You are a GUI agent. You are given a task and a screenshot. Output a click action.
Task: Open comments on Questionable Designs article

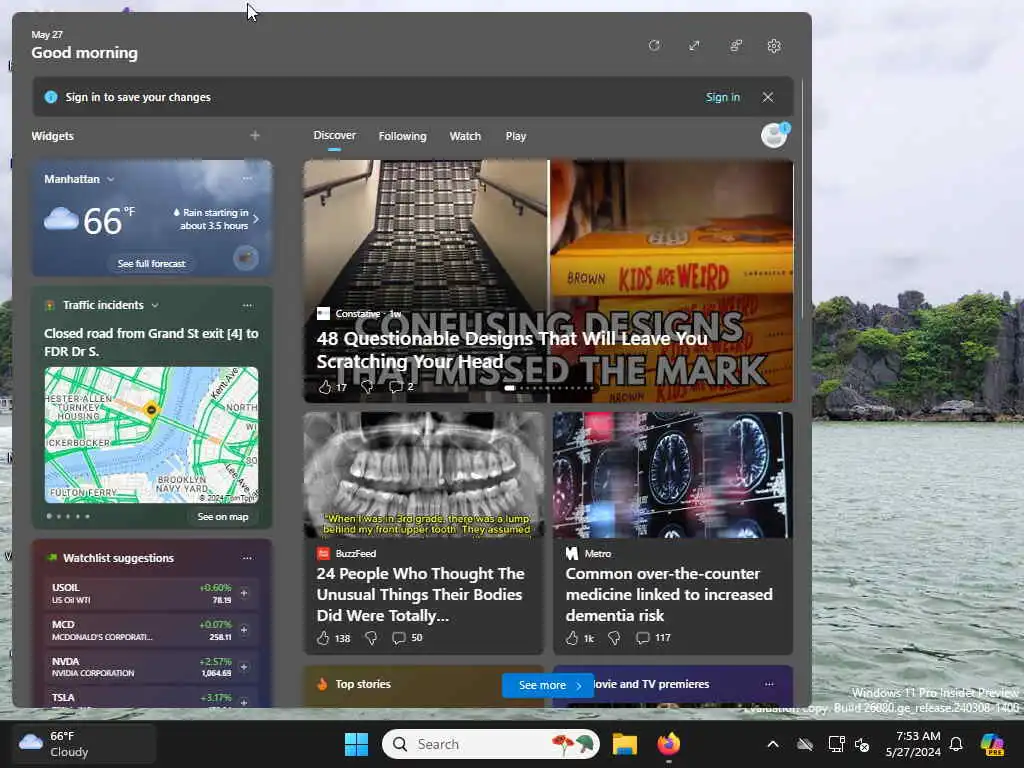401,387
